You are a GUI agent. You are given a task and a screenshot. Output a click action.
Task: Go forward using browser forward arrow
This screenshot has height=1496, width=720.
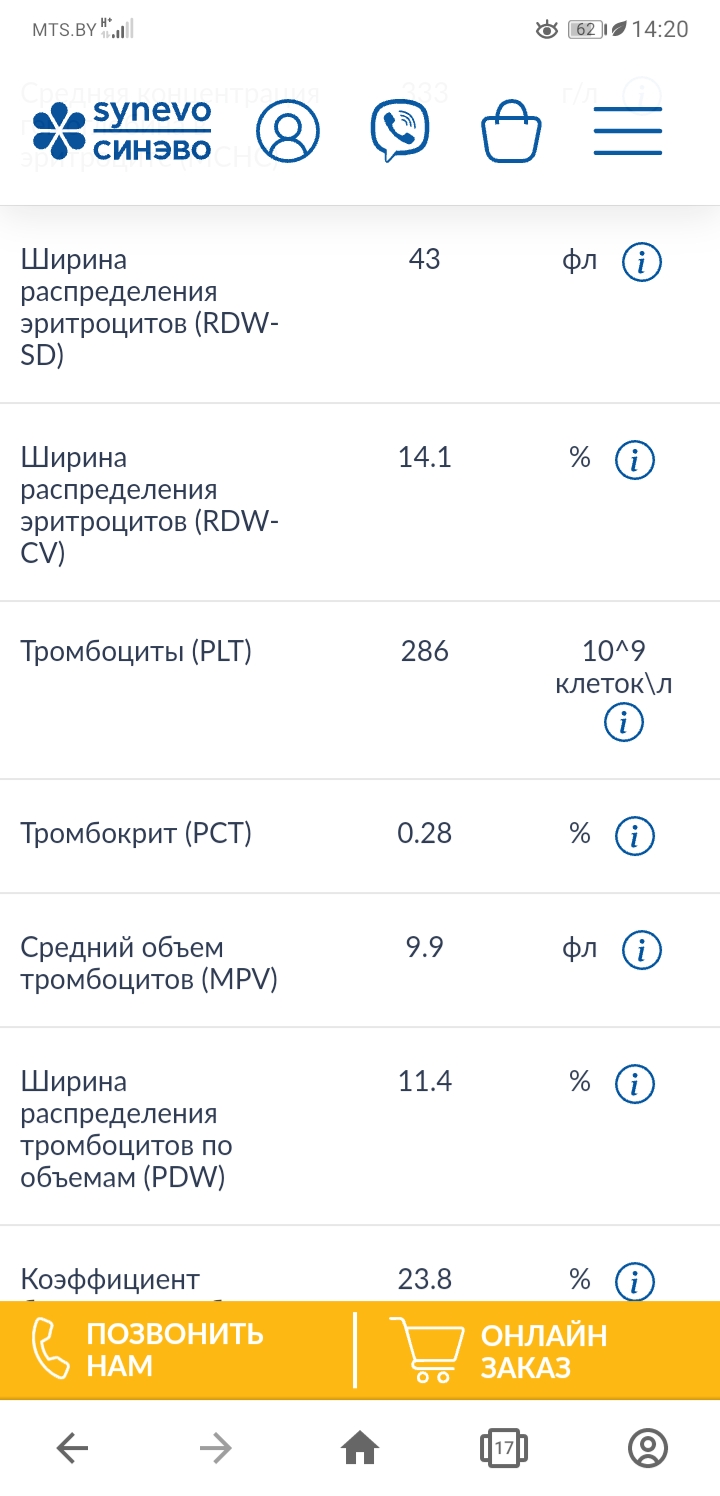click(x=216, y=1447)
